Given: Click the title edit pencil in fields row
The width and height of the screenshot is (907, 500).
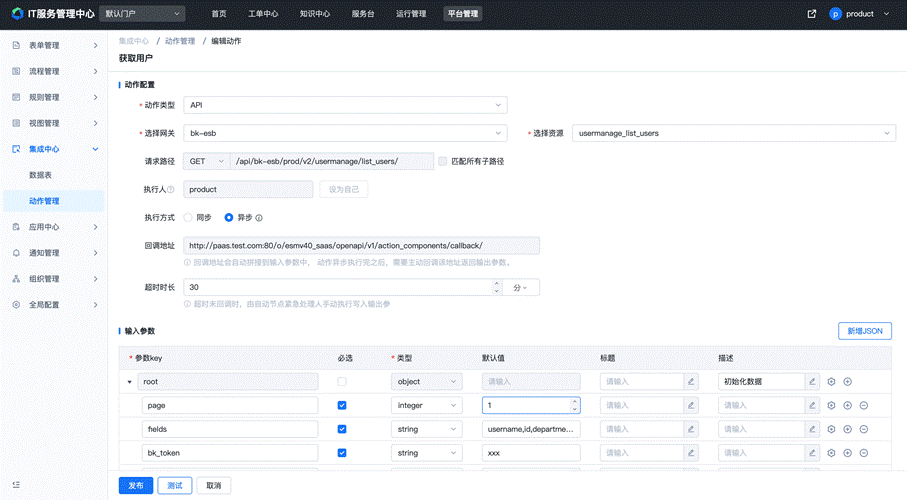Looking at the screenshot, I should pyautogui.click(x=691, y=429).
